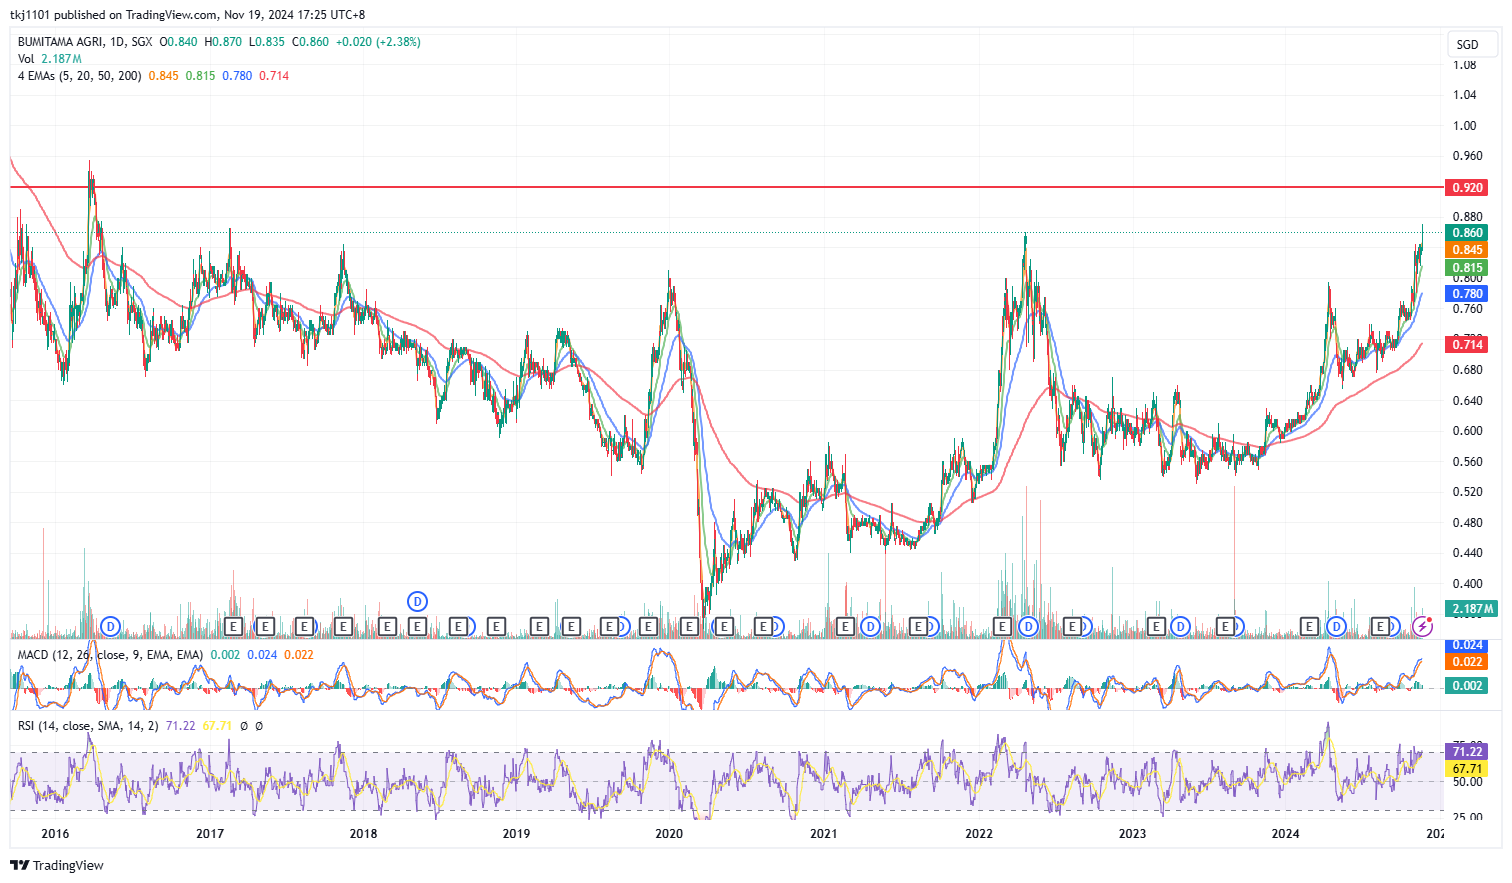The height and width of the screenshot is (883, 1512).
Task: Click the green 0.815 EMA price label
Action: 1467,267
